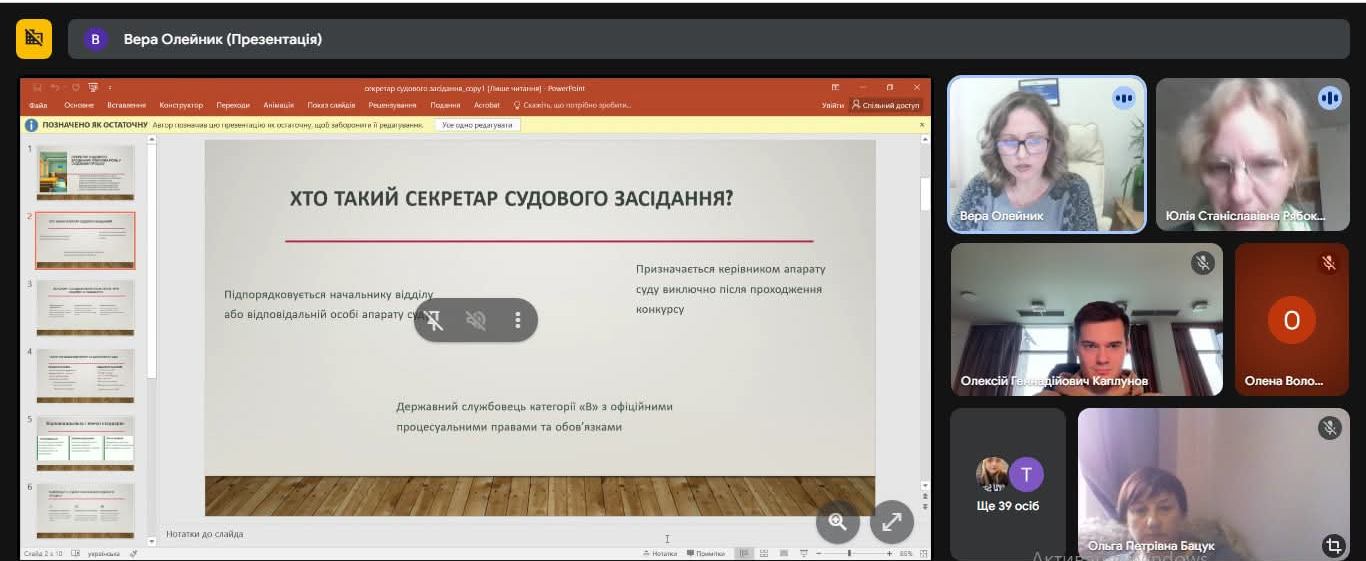Click the Save icon in PowerPoint title bar
The height and width of the screenshot is (561, 1366).
point(37,88)
